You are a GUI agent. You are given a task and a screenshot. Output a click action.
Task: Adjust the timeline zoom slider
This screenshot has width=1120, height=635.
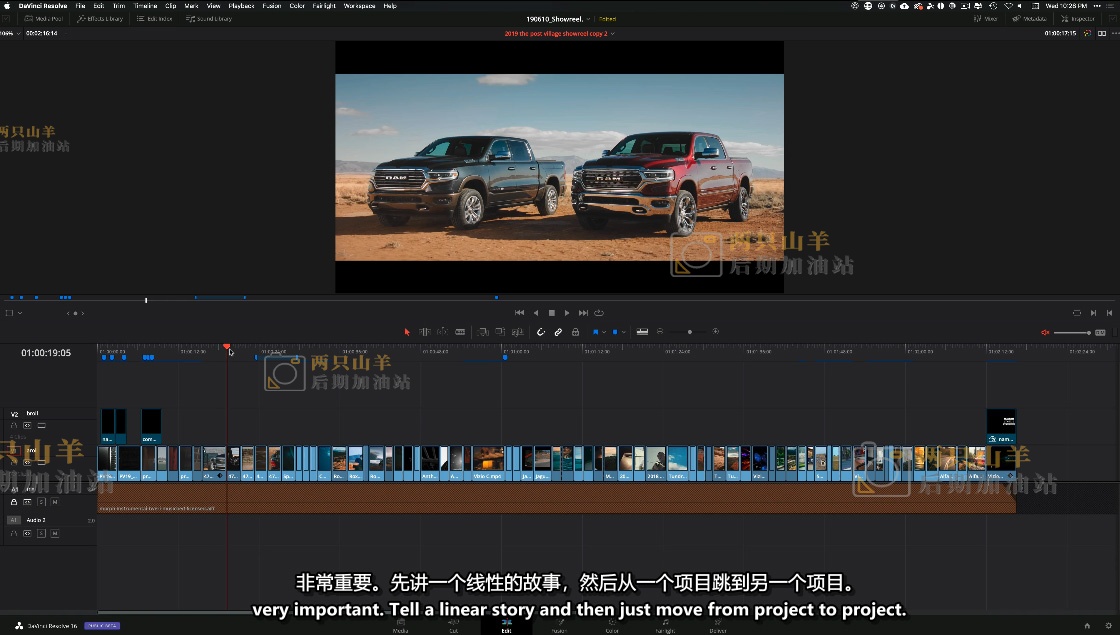[689, 332]
